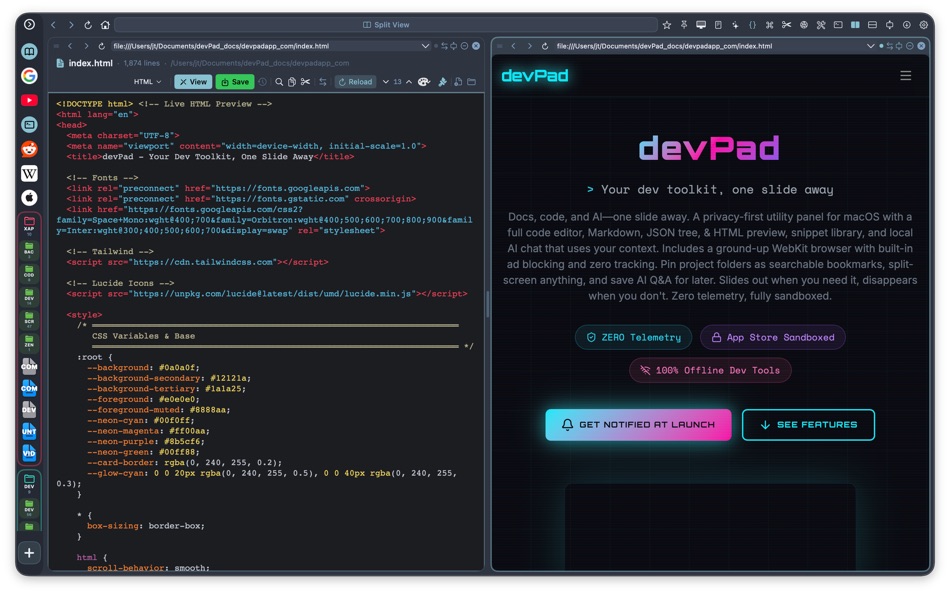Screen dimensions: 950x594
Task: Click the search magnifier icon above the editor
Action: coord(279,81)
